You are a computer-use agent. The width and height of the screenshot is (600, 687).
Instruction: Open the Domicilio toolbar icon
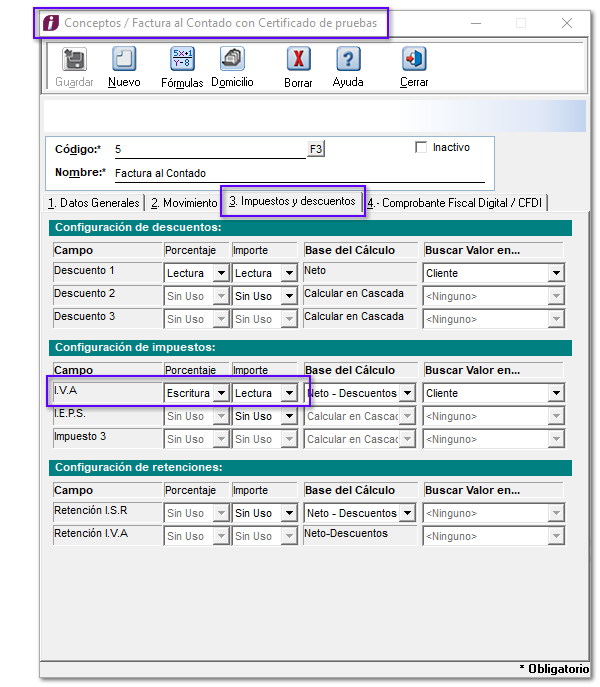coord(232,61)
